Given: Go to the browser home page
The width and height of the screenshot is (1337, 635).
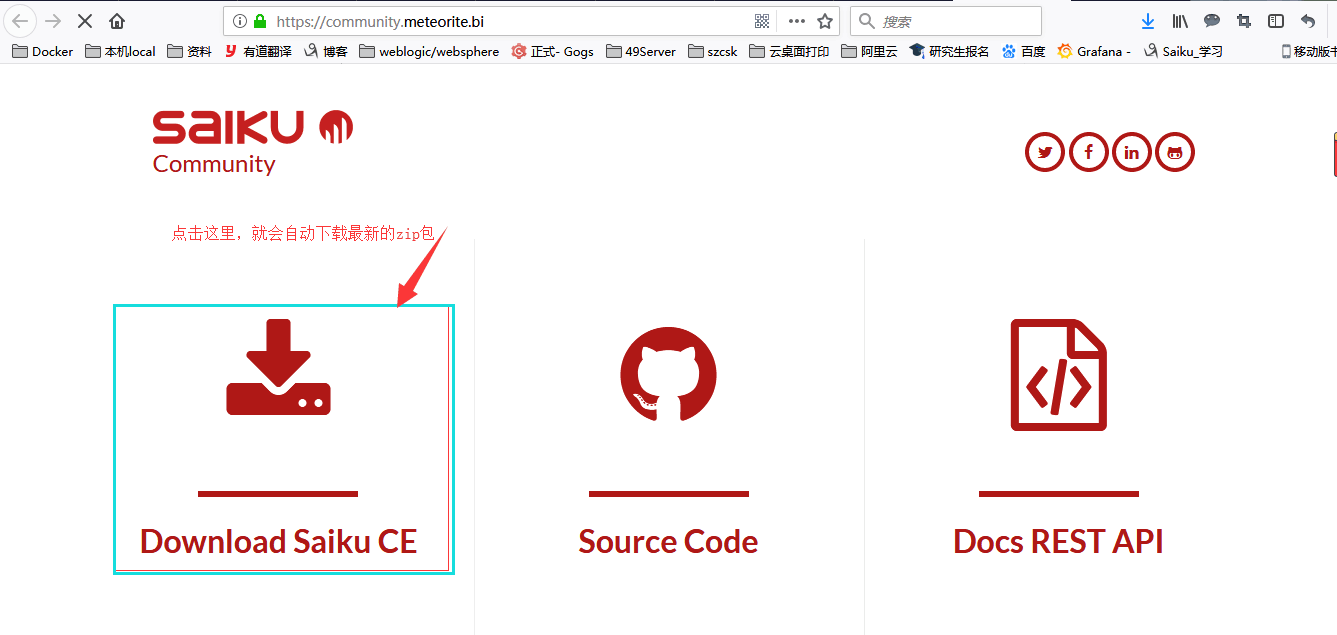Looking at the screenshot, I should (x=117, y=21).
